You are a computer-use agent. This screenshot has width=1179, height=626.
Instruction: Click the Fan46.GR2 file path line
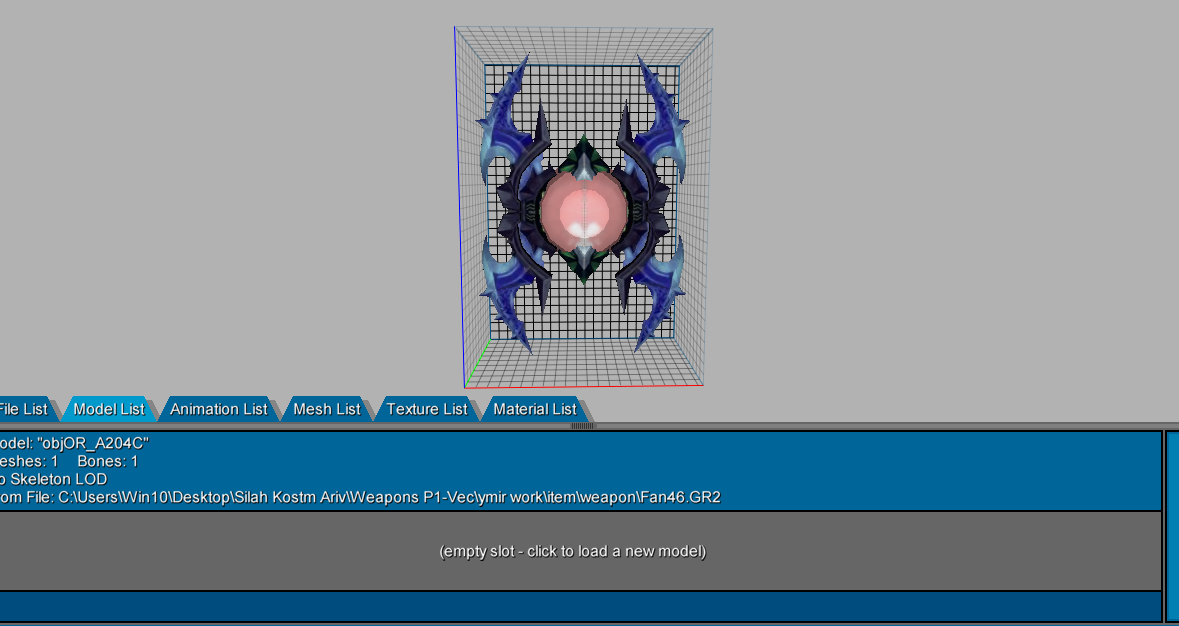click(x=360, y=497)
